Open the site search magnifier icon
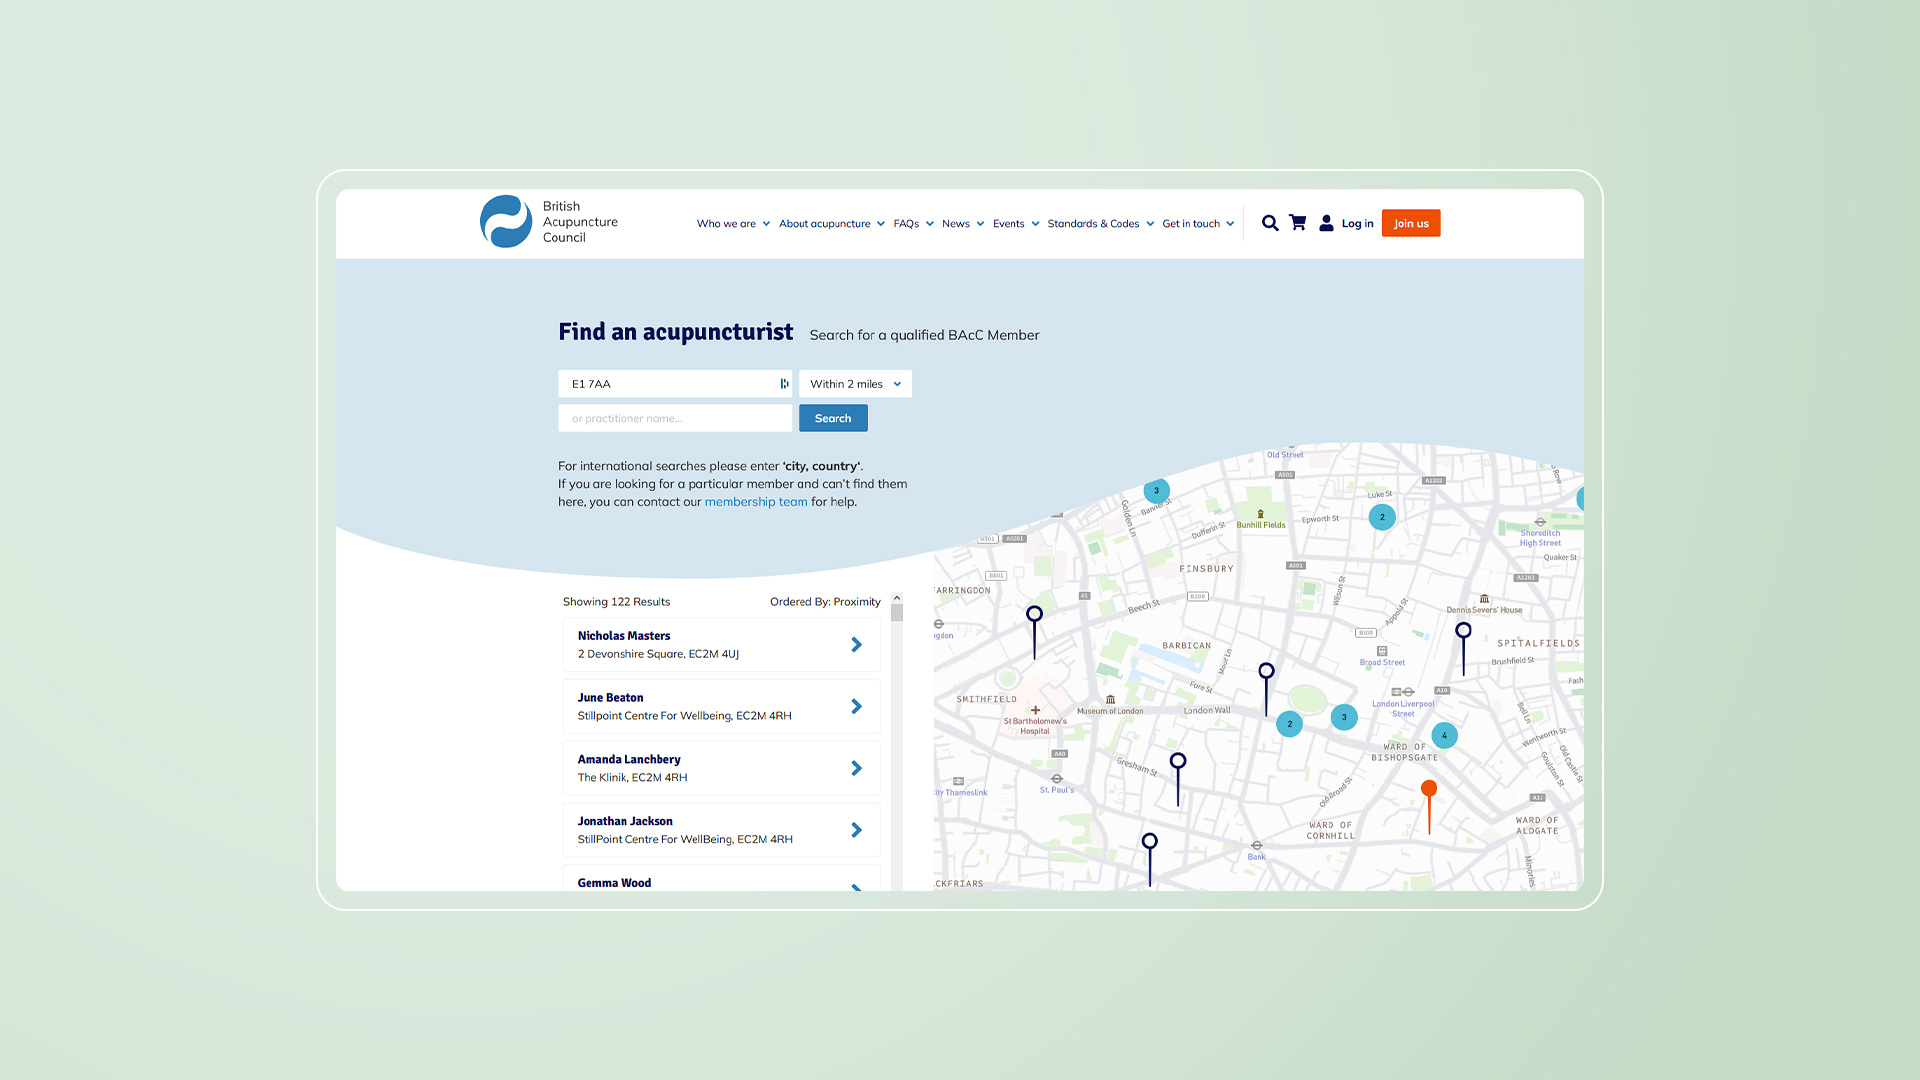Screen dimensions: 1920x1080 [x=1270, y=223]
